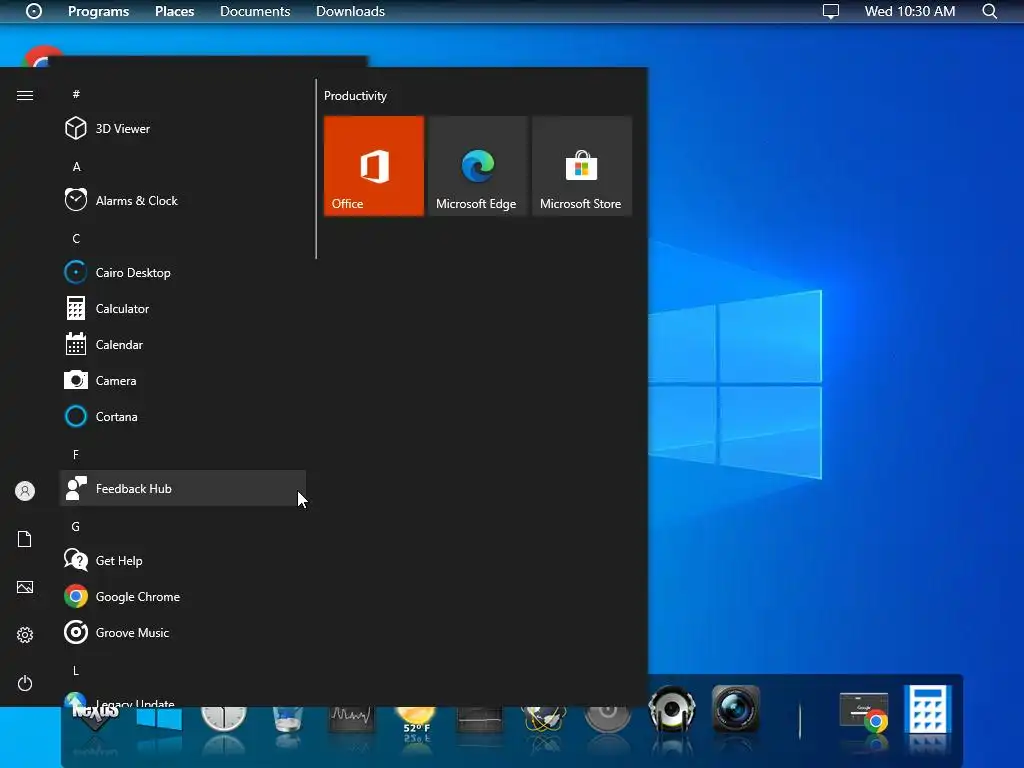This screenshot has width=1024, height=768.
Task: Open the Microsoft Store tile
Action: [582, 166]
